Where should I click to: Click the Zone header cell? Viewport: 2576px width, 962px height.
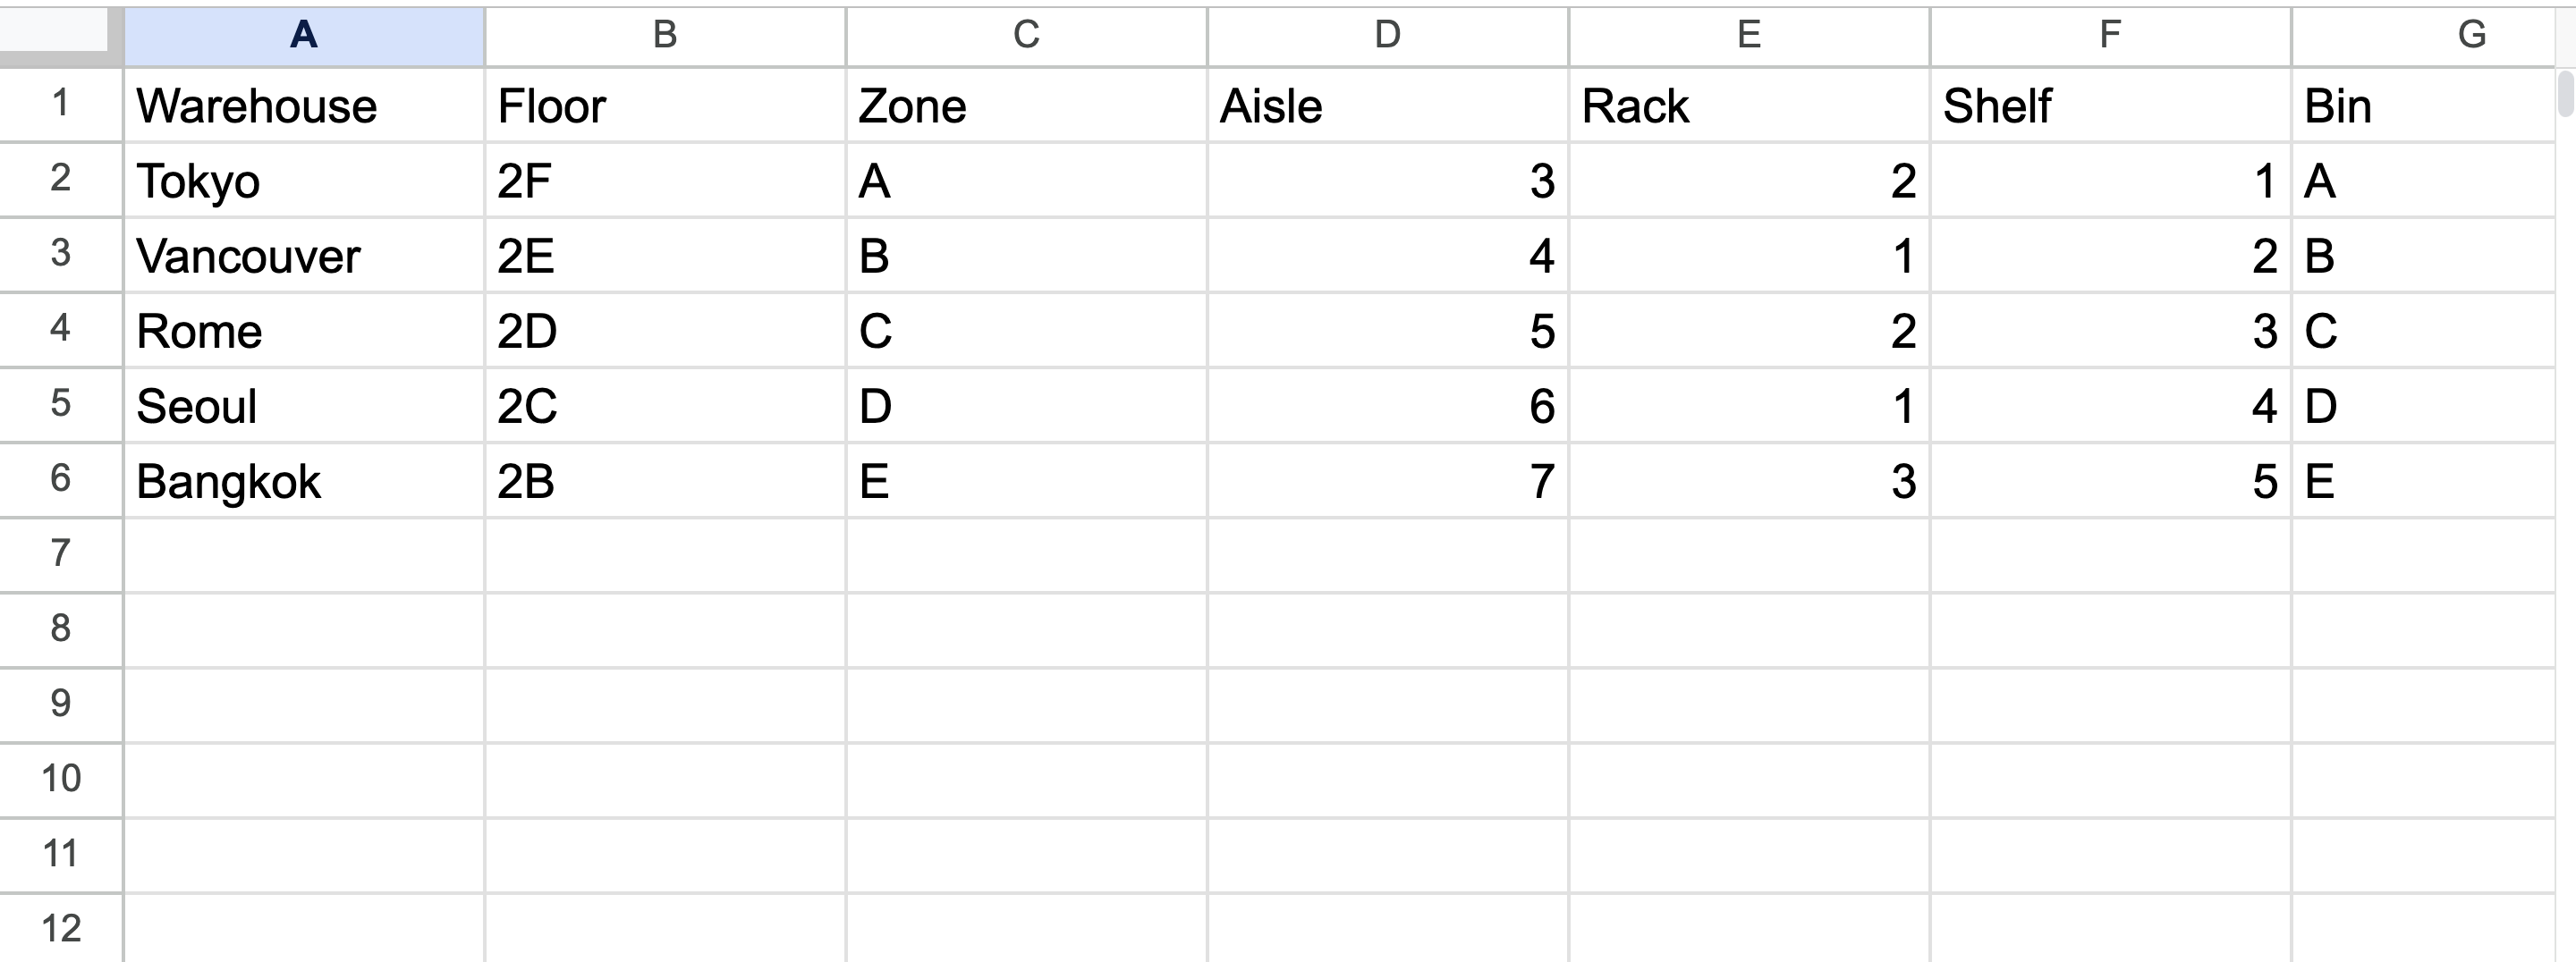[x=1026, y=106]
